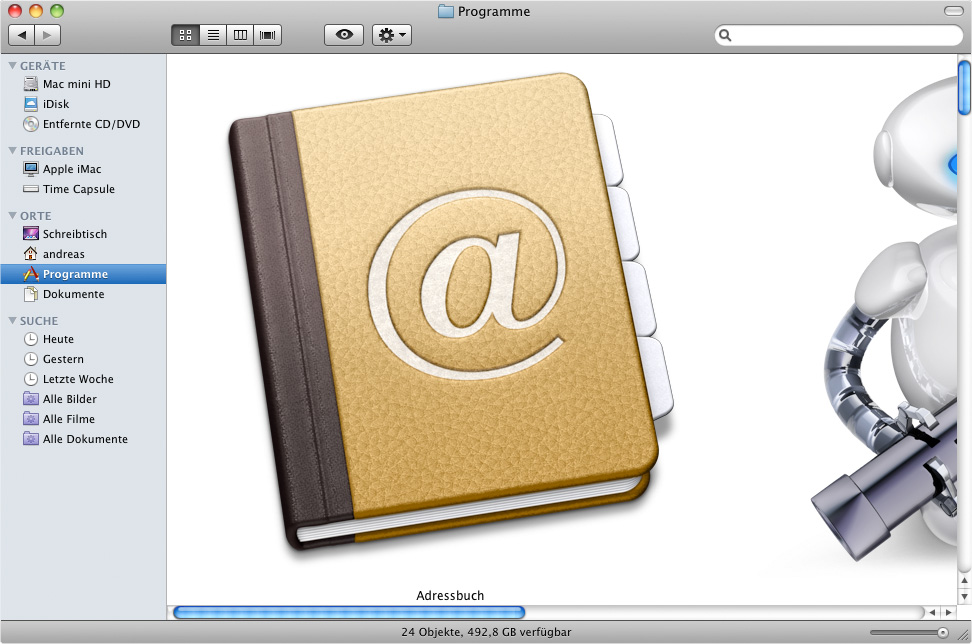Click the scroll up arrow
Image resolution: width=972 pixels, height=644 pixels.
tap(964, 581)
